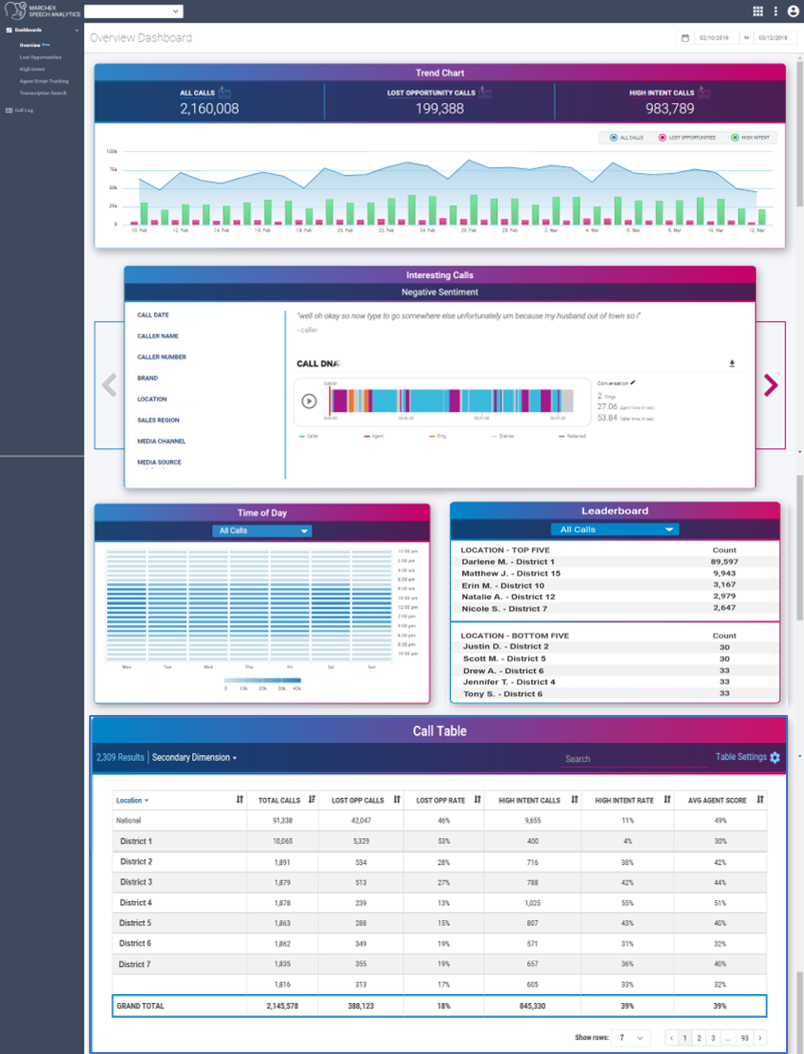The image size is (804, 1054).
Task: Go to next interesting call arrow
Action: pos(771,385)
